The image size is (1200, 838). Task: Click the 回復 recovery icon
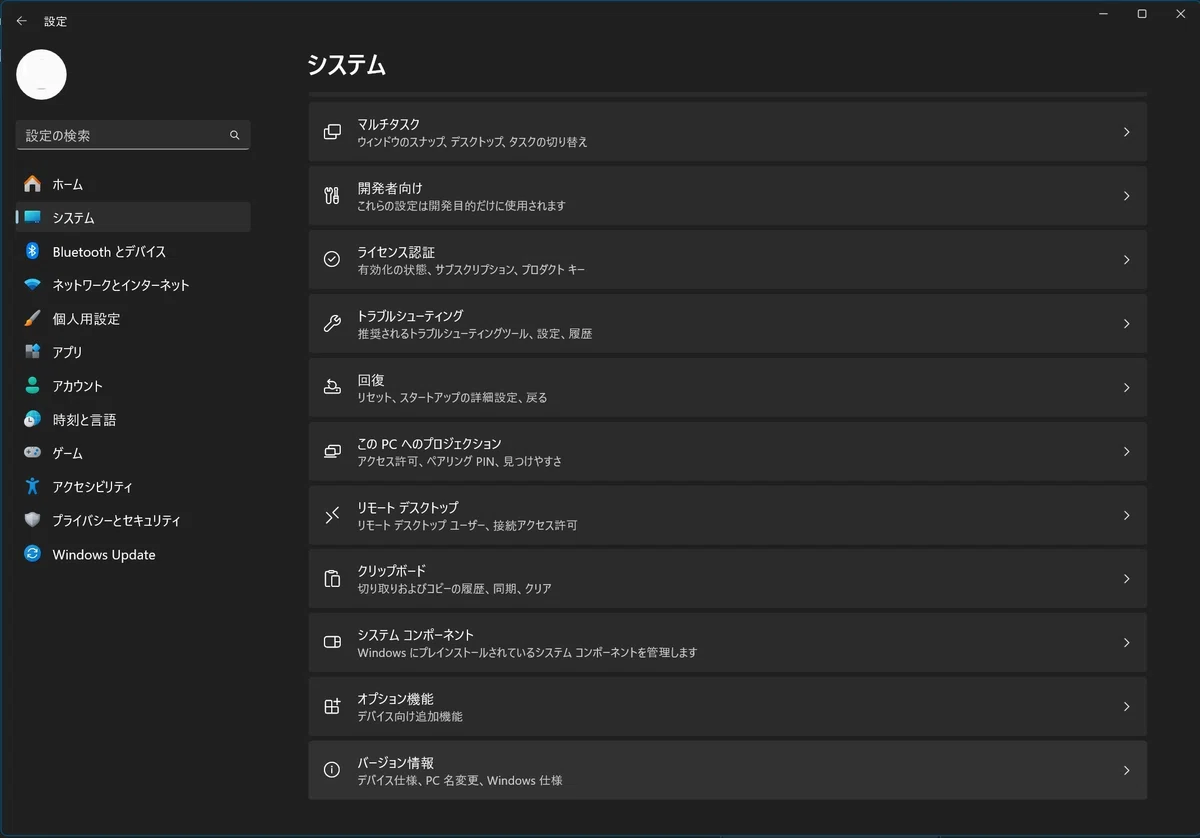coord(332,387)
